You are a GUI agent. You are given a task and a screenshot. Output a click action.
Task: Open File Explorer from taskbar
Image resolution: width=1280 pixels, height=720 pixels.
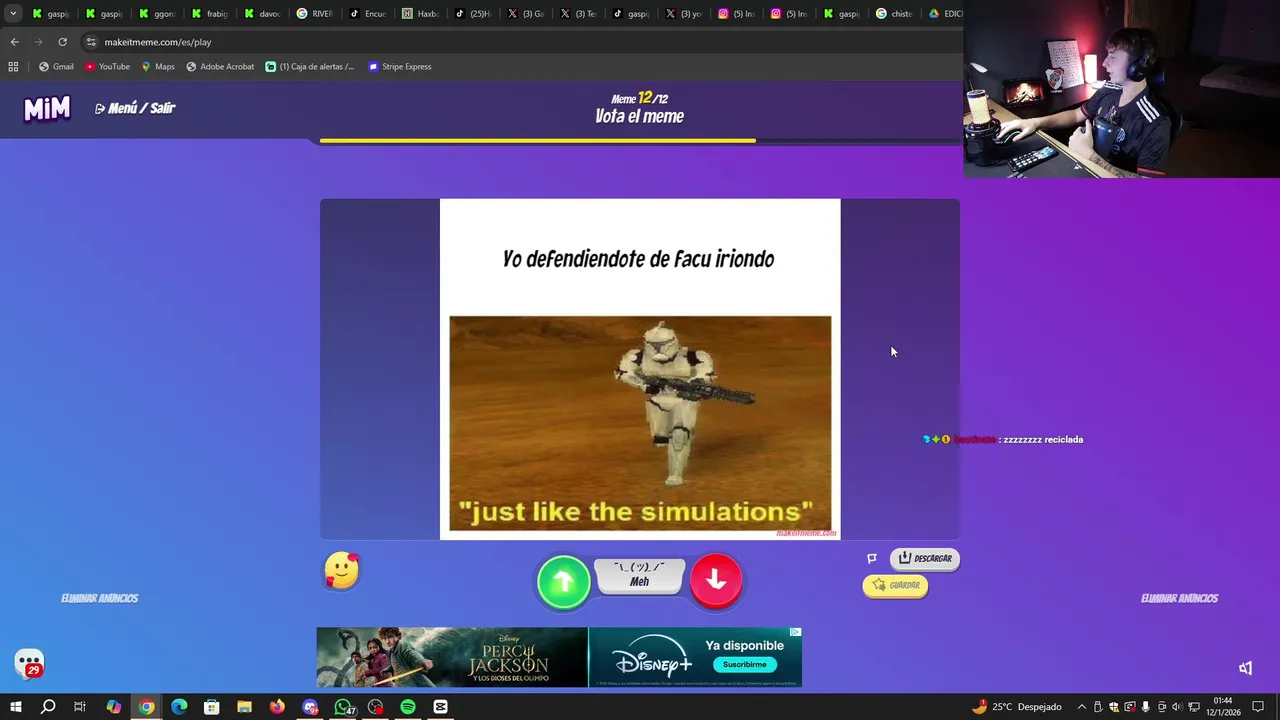(x=244, y=707)
